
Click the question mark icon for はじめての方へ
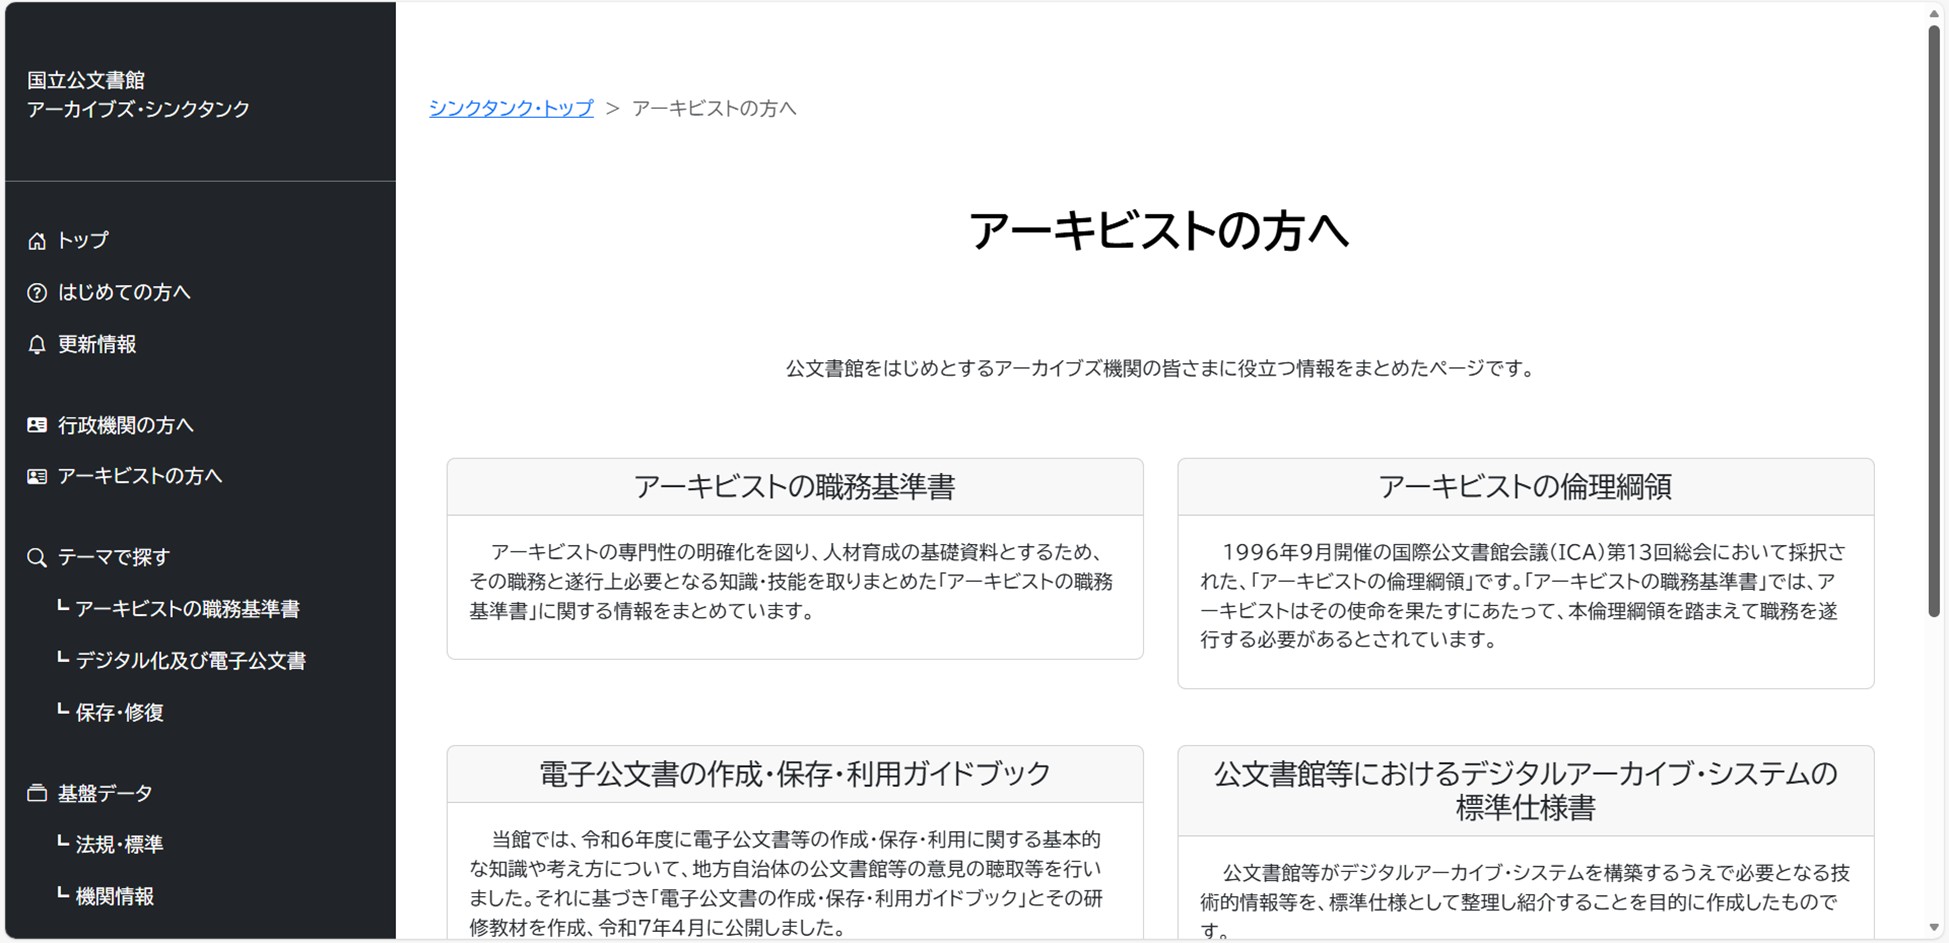37,293
